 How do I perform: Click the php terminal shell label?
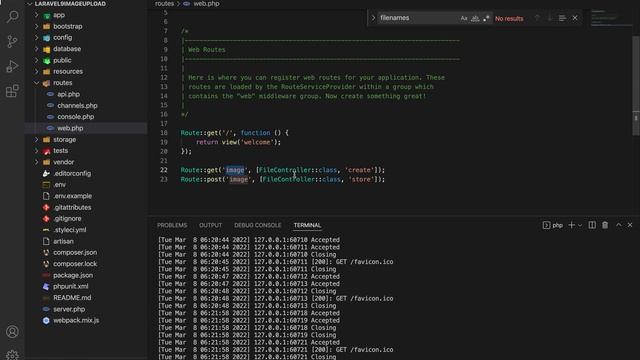click(x=553, y=225)
